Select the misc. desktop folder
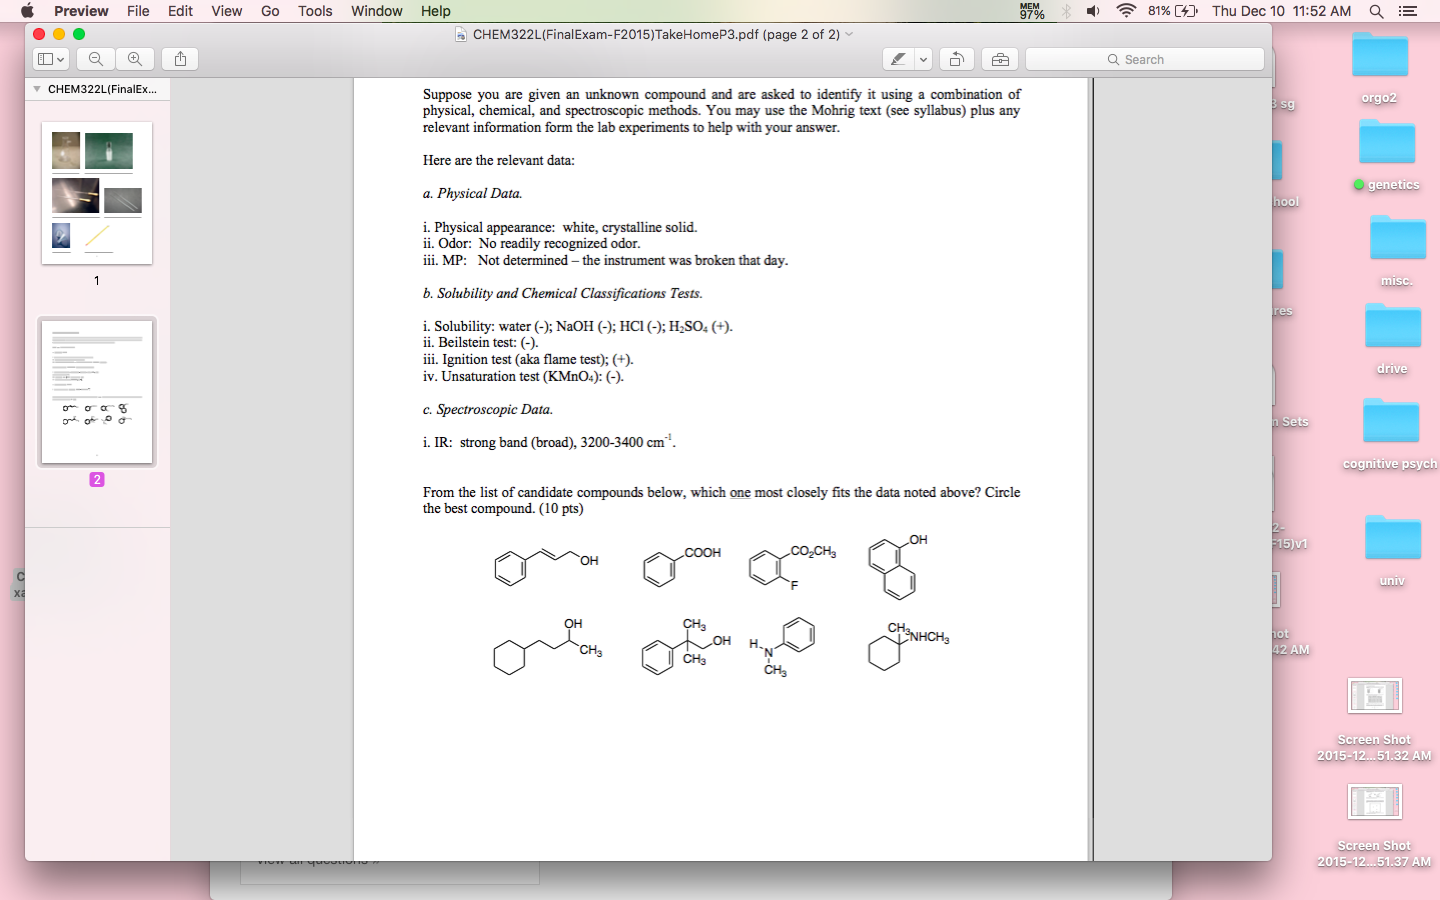The height and width of the screenshot is (900, 1440). tap(1397, 250)
